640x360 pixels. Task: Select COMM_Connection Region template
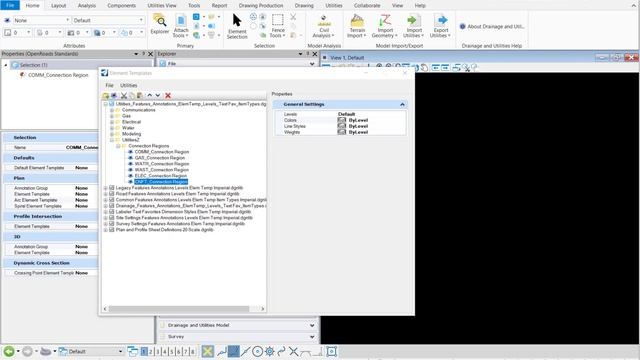[162, 152]
